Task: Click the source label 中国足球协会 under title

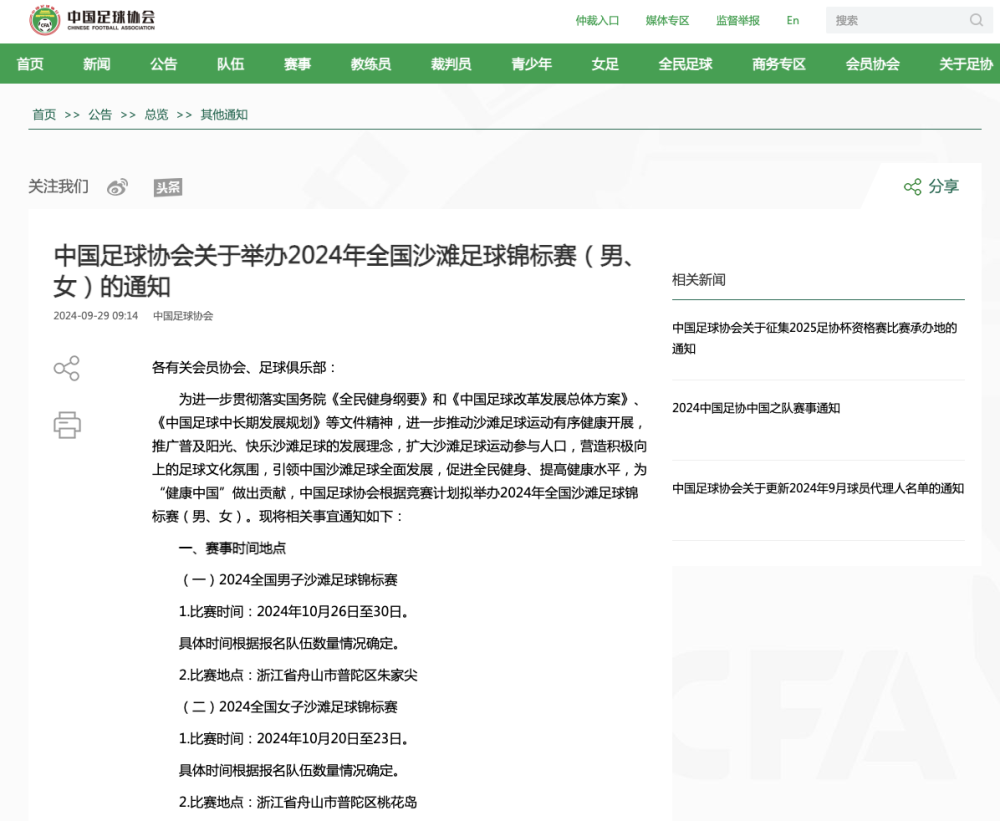Action: coord(183,316)
